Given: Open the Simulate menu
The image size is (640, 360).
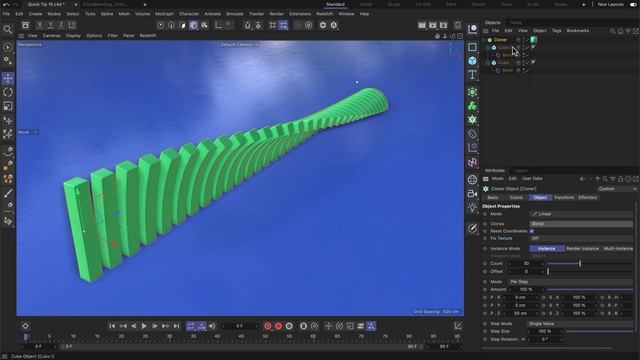Looking at the screenshot, I should tap(235, 14).
